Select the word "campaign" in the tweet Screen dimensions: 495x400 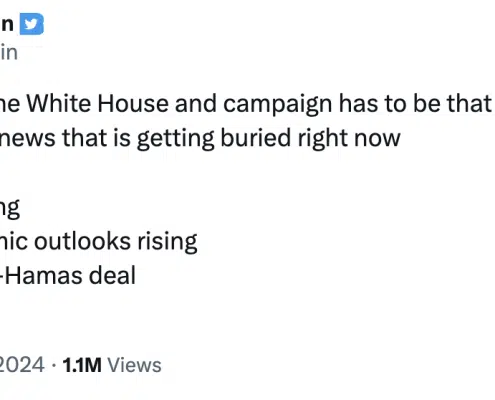pyautogui.click(x=277, y=105)
